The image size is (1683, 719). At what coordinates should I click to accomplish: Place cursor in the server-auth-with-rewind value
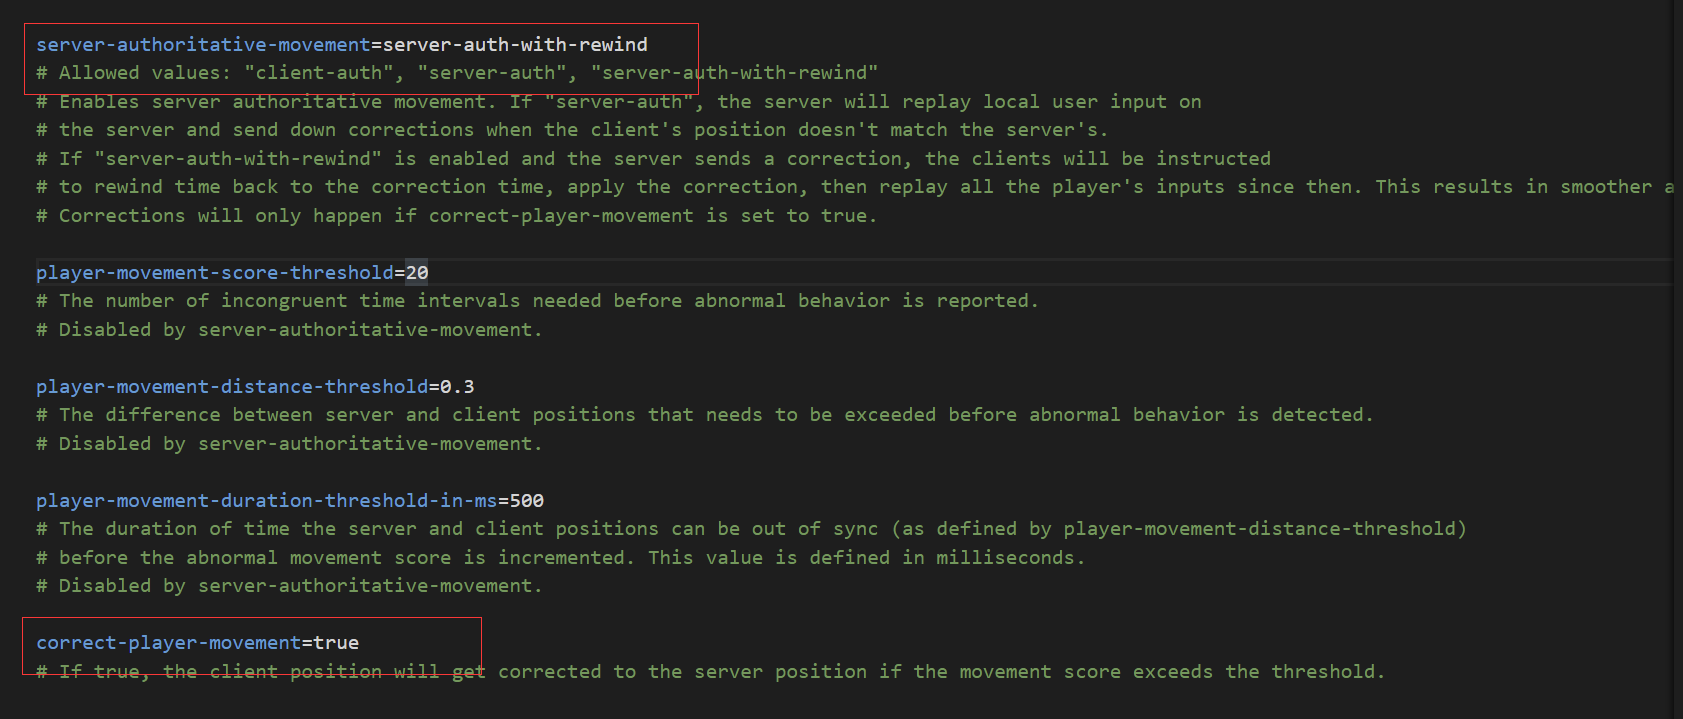pyautogui.click(x=515, y=45)
